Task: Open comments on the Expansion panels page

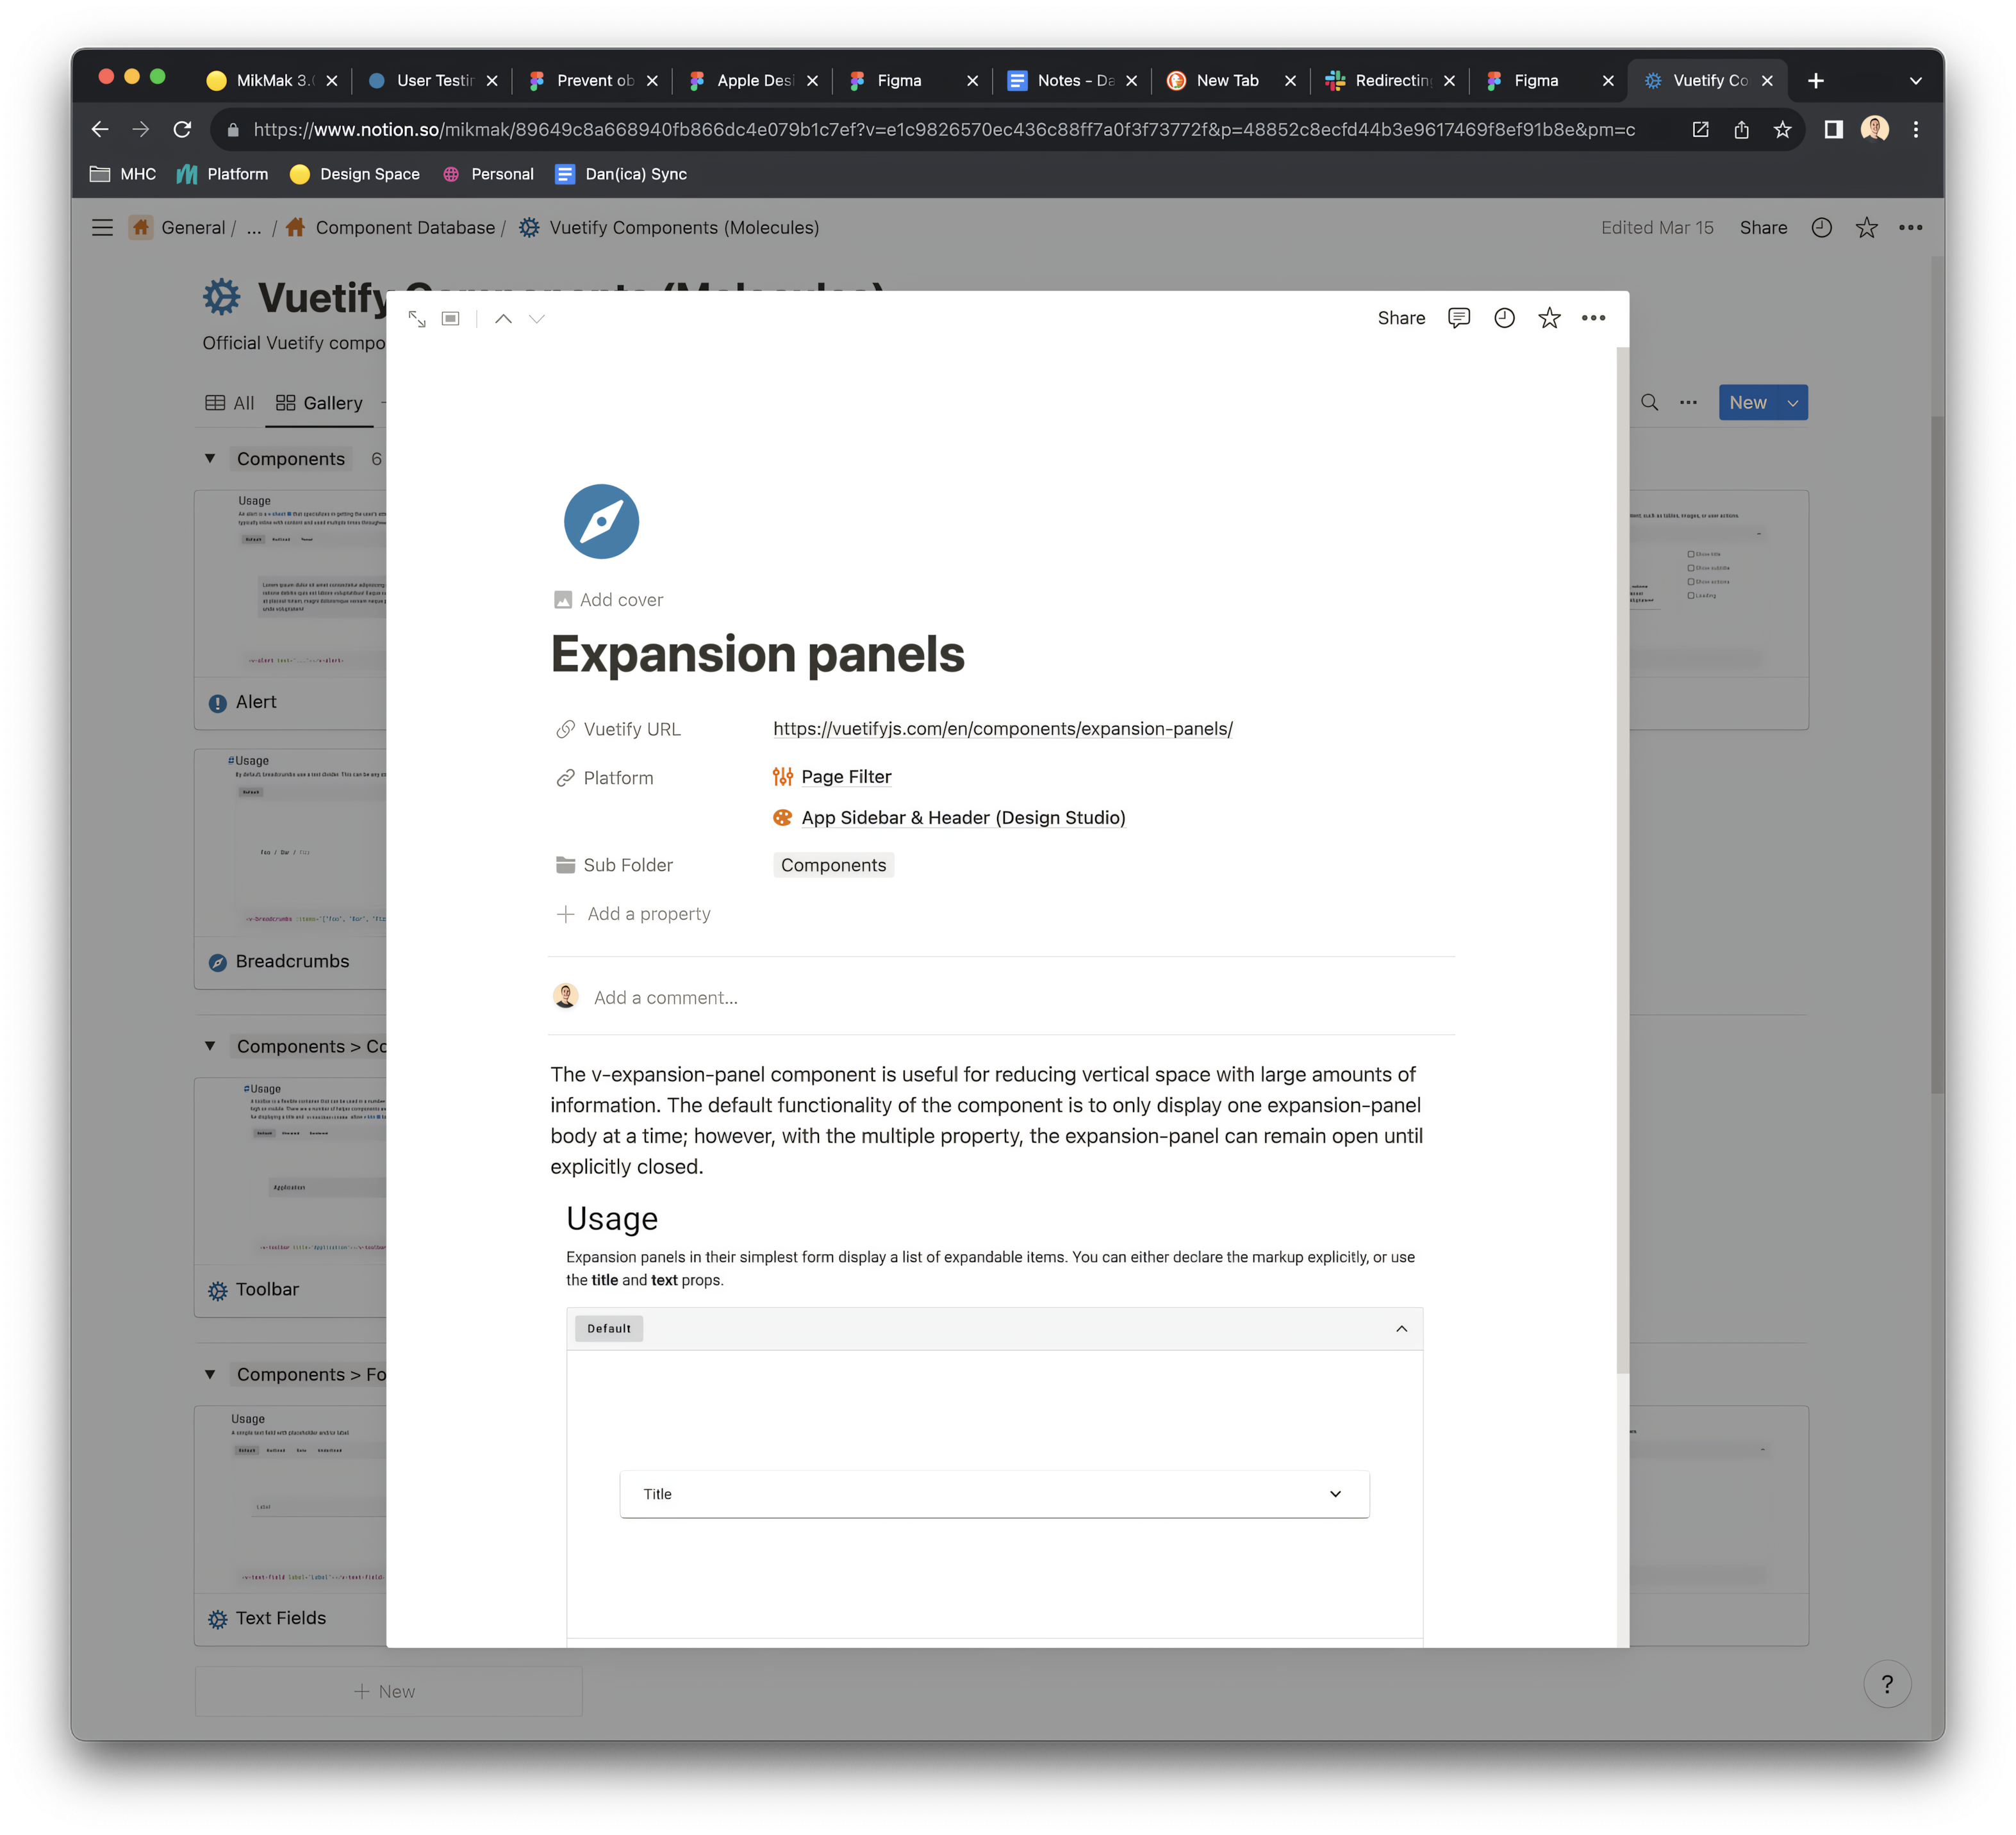Action: (1459, 318)
